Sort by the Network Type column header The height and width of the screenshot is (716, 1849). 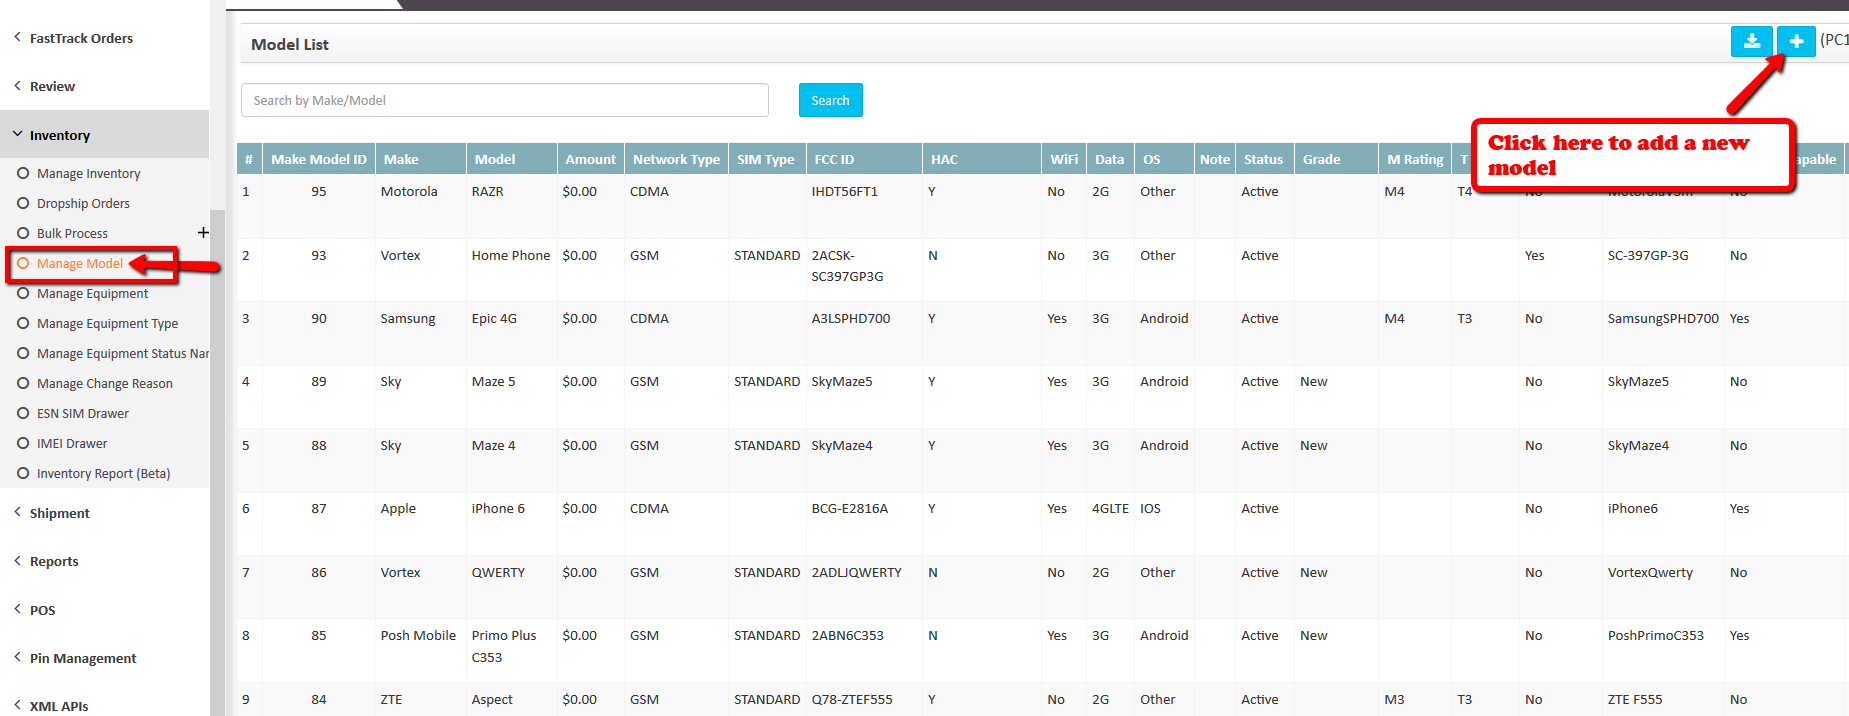[x=676, y=159]
